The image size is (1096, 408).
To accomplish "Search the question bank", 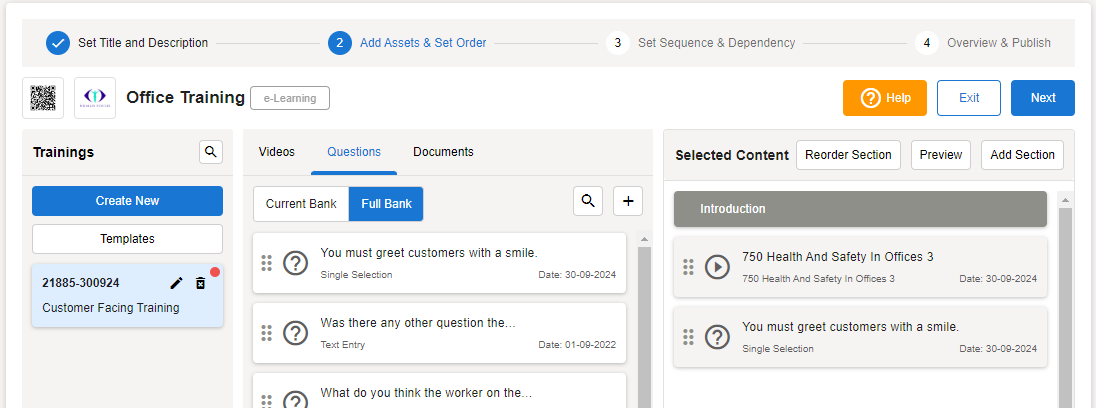I will coord(588,201).
